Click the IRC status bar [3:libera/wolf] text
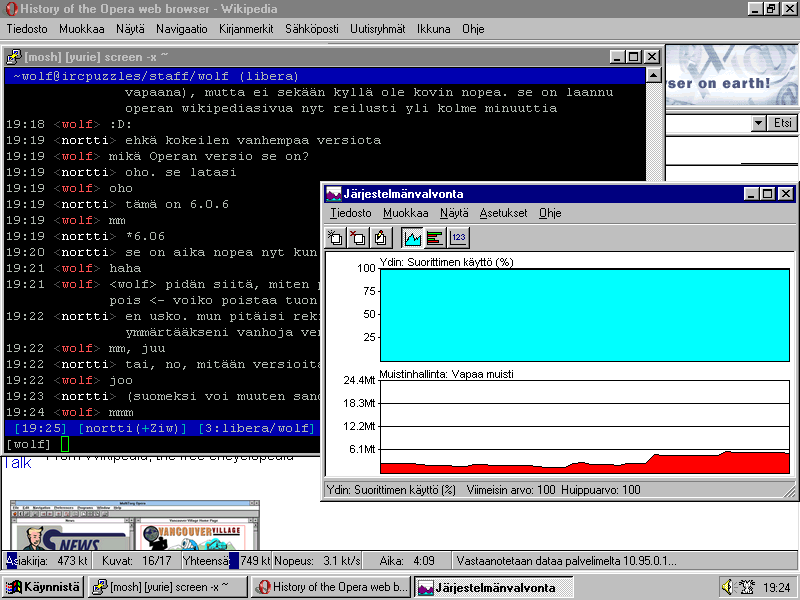 (x=256, y=428)
